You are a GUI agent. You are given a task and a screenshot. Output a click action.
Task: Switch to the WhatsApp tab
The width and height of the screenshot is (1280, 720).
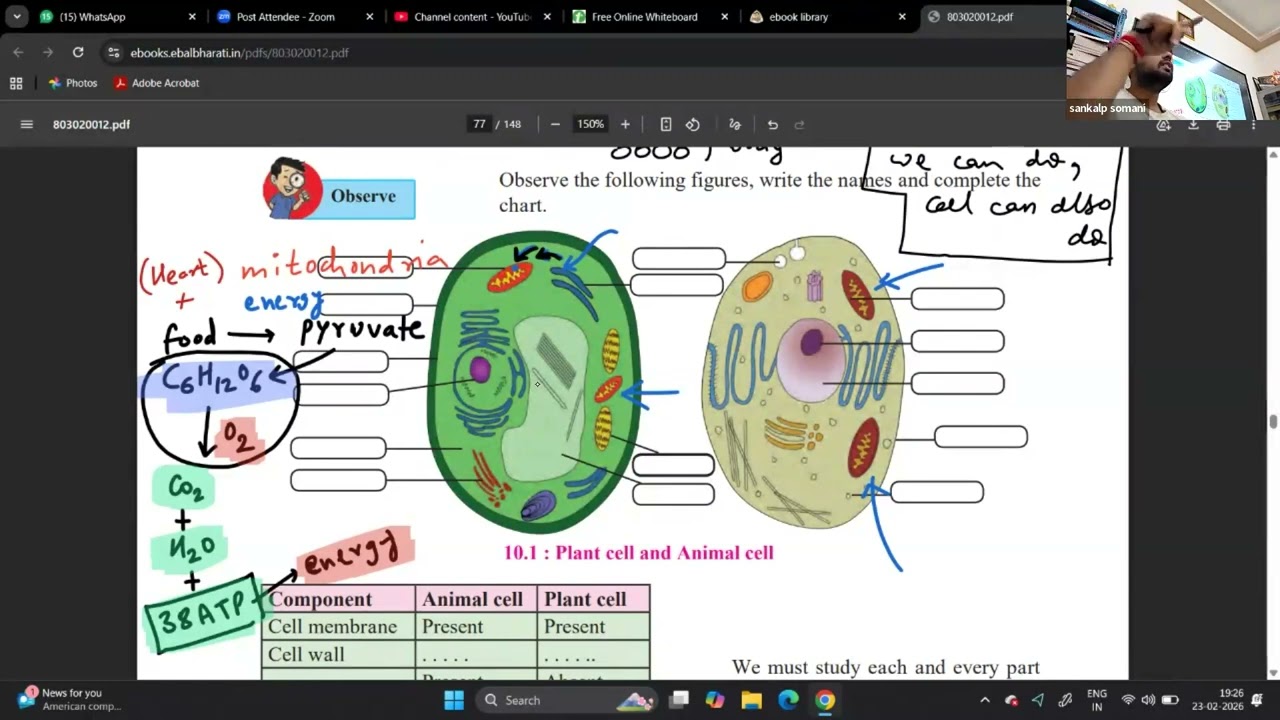click(x=115, y=17)
